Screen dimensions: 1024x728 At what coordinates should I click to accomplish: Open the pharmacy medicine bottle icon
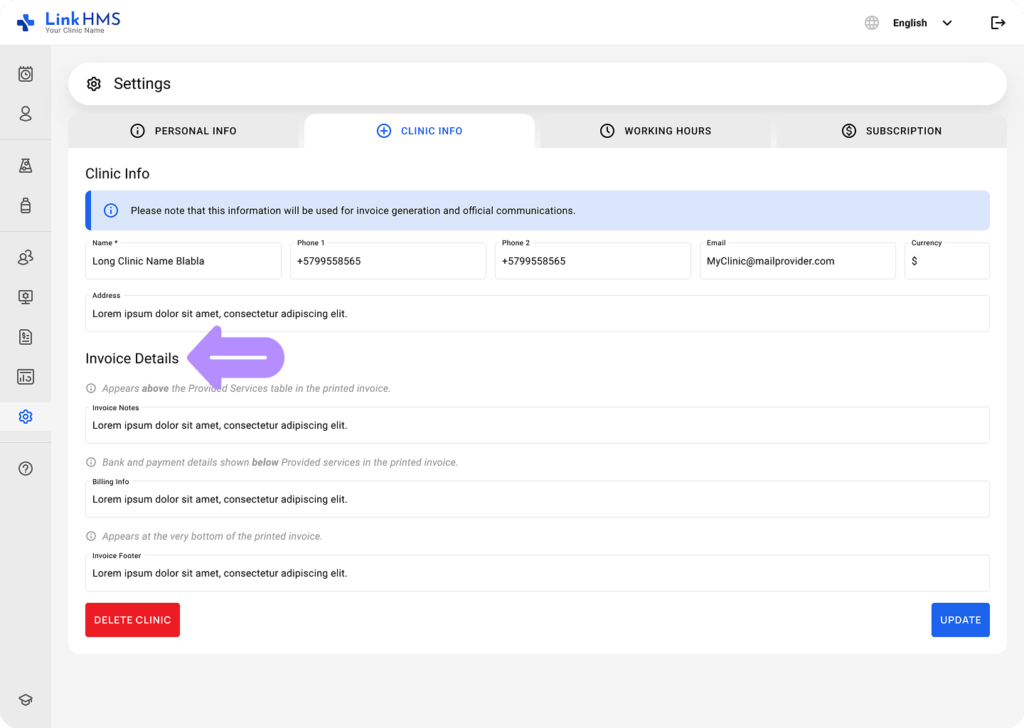coord(25,206)
